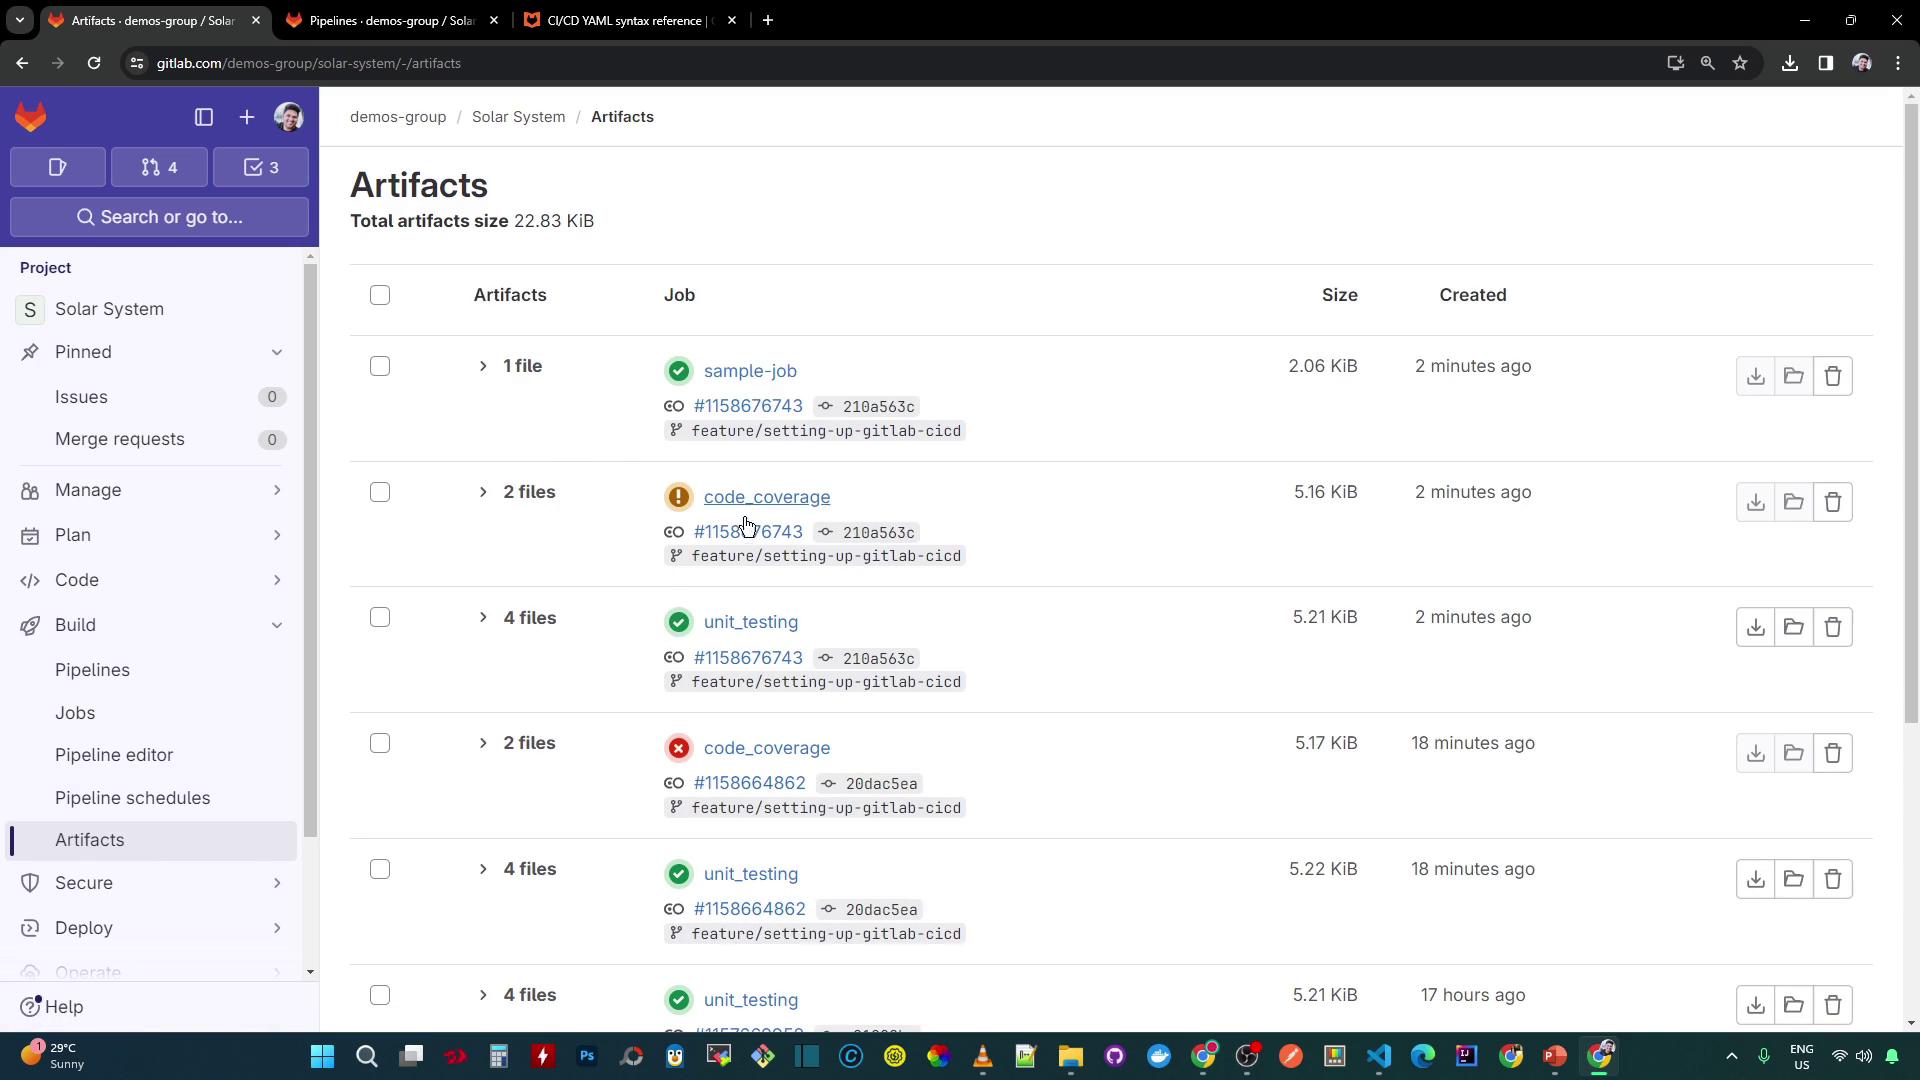Viewport: 1920px width, 1080px height.
Task: Click the Search or go to field
Action: (x=160, y=217)
